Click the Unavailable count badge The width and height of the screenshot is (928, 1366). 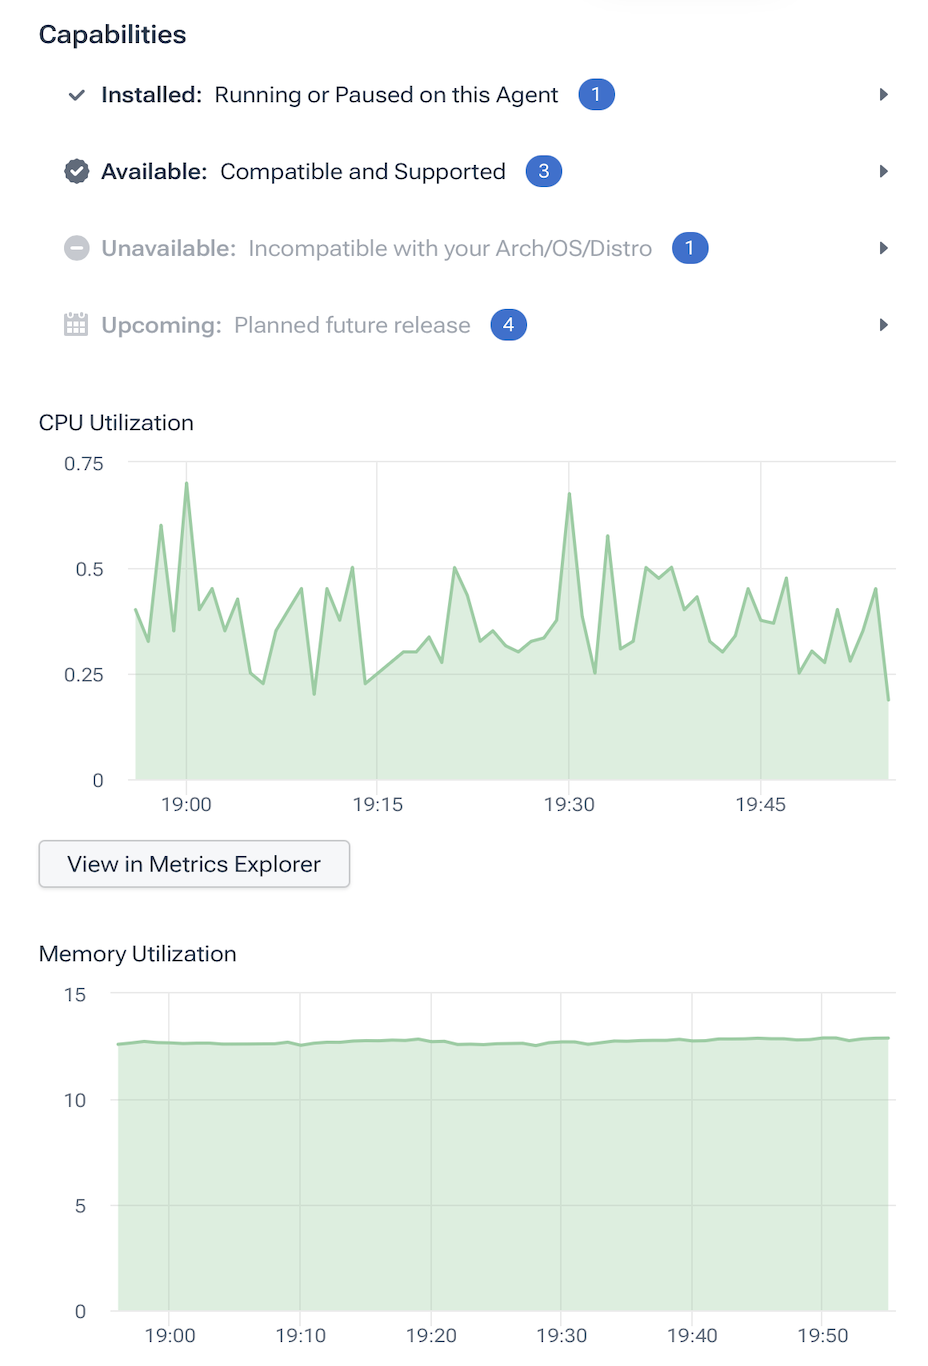tap(690, 248)
